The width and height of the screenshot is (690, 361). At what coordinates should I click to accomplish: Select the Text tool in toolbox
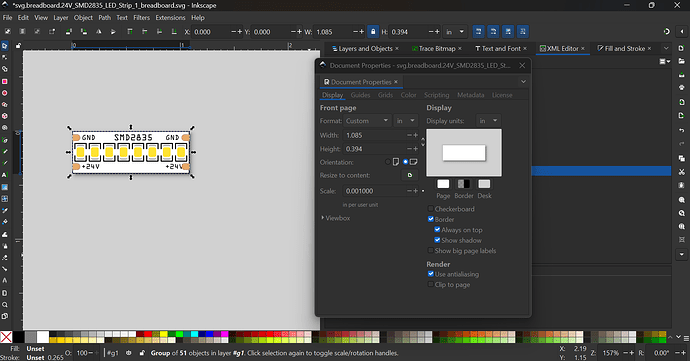click(5, 175)
